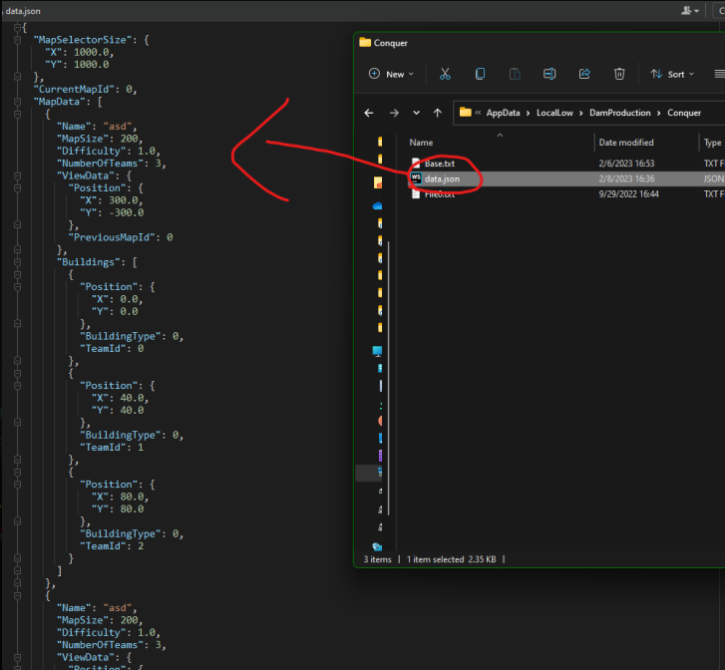Image resolution: width=725 pixels, height=670 pixels.
Task: Click the date 9/29/2022 16:44 cell
Action: (x=628, y=194)
